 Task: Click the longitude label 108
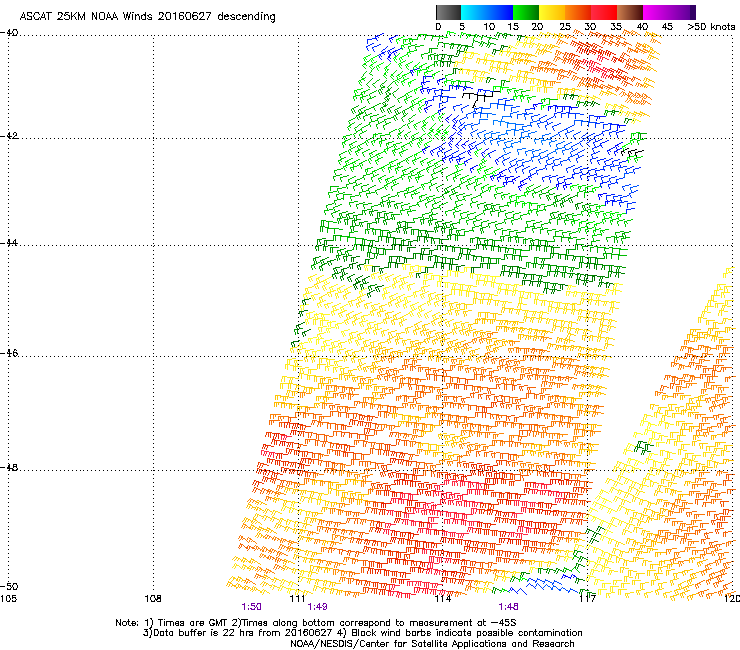pos(153,599)
